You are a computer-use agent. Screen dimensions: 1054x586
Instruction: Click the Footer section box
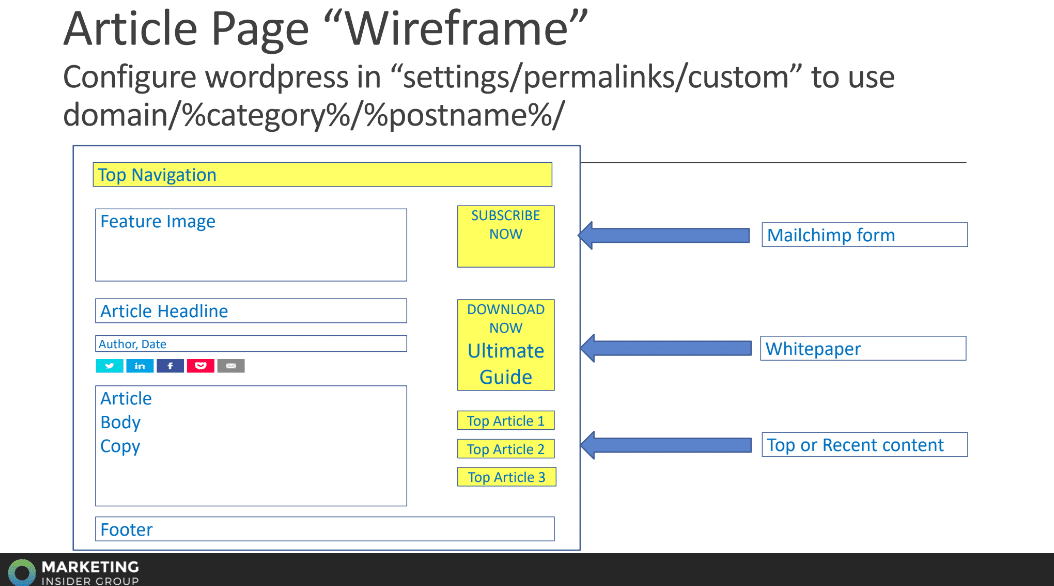pyautogui.click(x=325, y=529)
